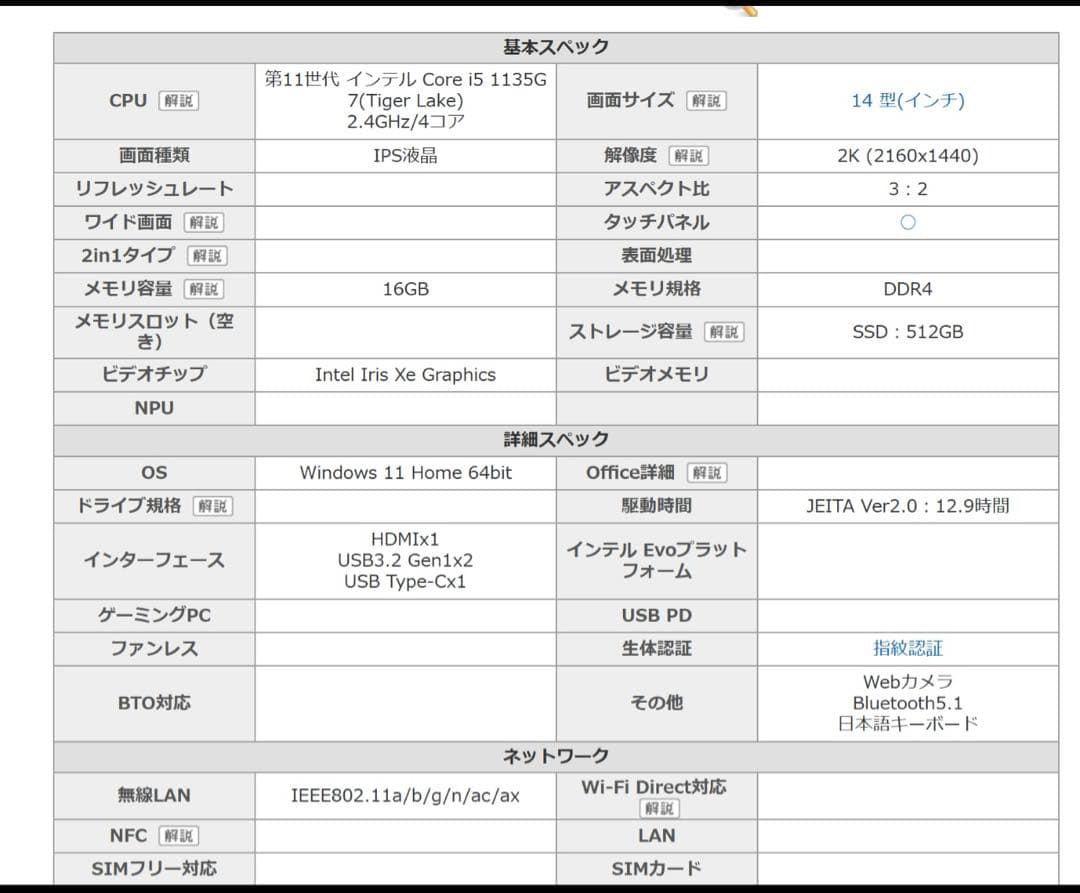
Task: Click the 指紋認証 fingerprint authentication link
Action: pyautogui.click(x=907, y=648)
